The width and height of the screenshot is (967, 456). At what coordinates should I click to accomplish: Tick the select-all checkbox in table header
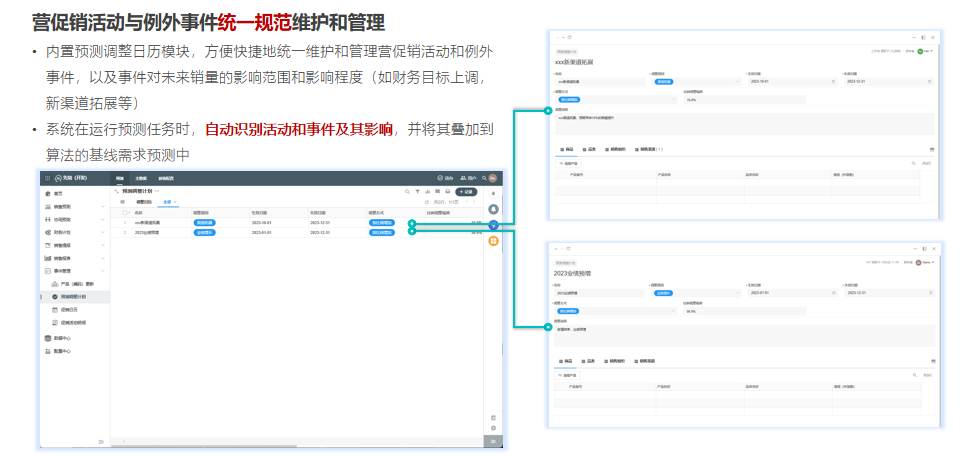coord(125,212)
